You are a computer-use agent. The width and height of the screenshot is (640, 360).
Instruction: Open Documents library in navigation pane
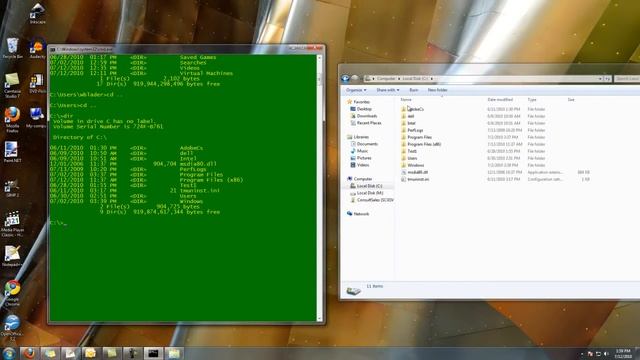pos(364,144)
